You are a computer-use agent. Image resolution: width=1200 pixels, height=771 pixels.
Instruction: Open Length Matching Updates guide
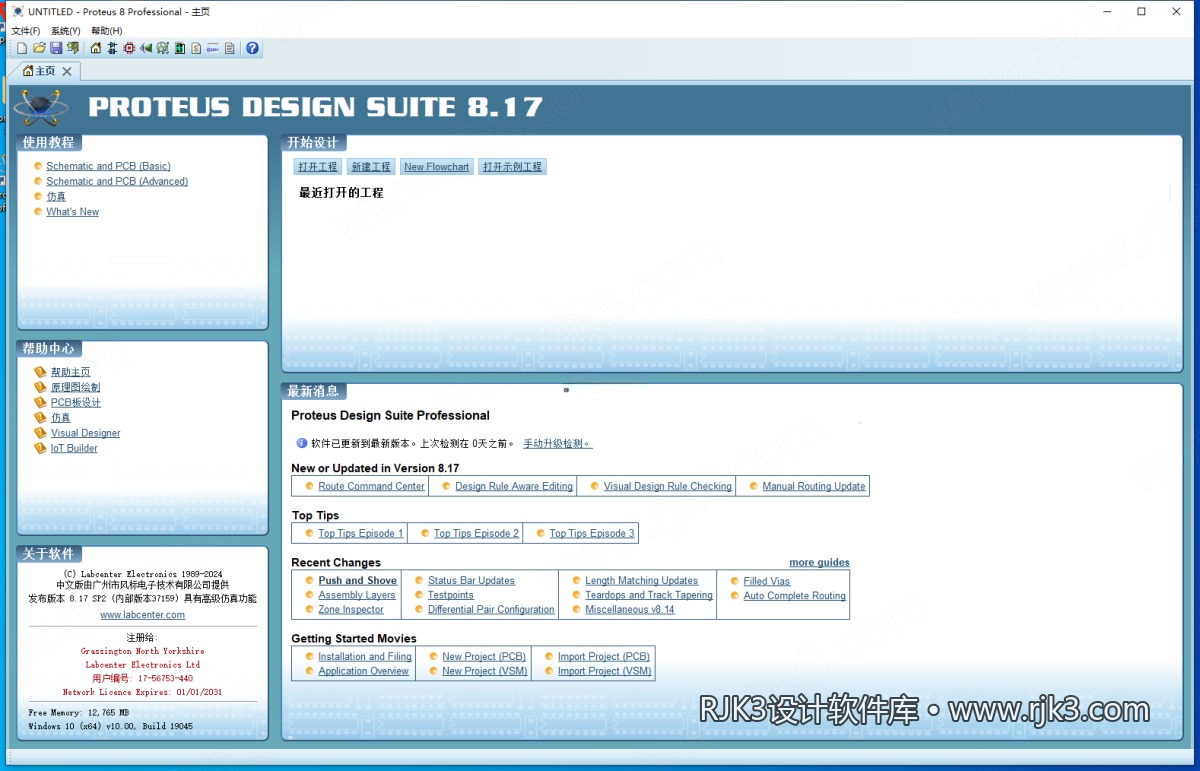coord(641,581)
